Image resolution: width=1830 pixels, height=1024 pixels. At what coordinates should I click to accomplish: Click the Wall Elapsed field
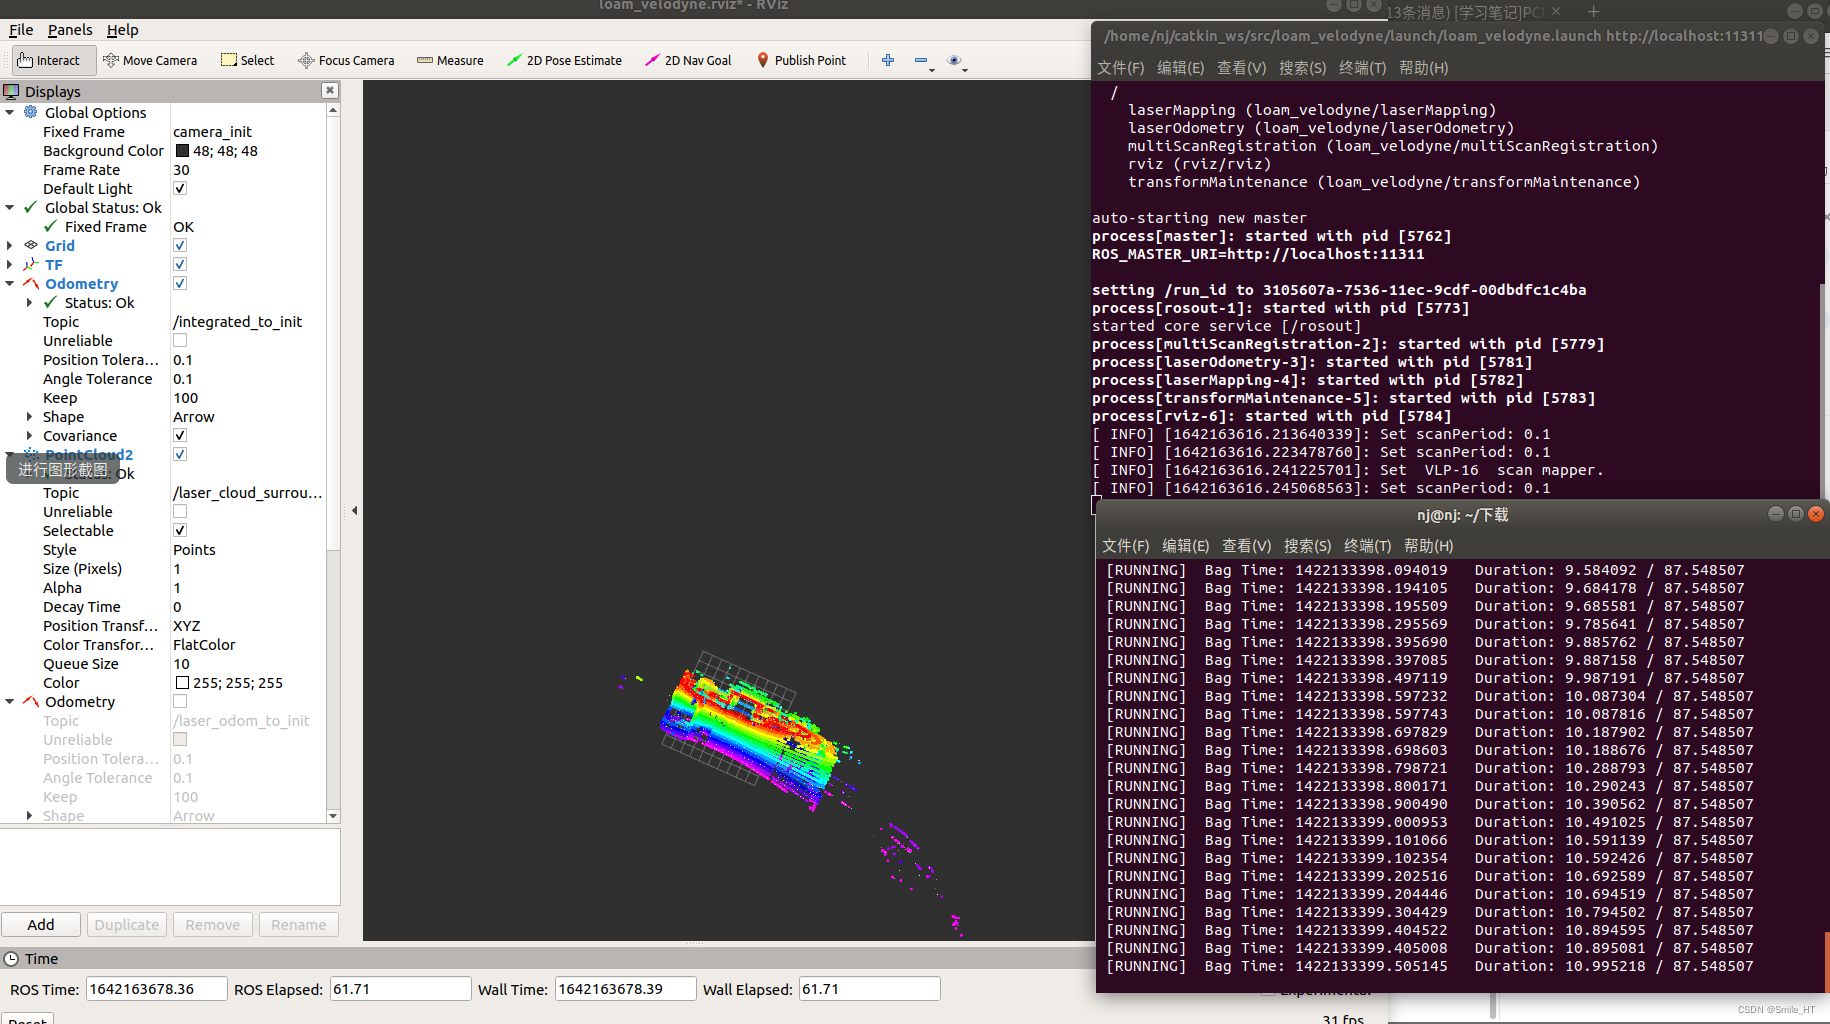point(869,989)
